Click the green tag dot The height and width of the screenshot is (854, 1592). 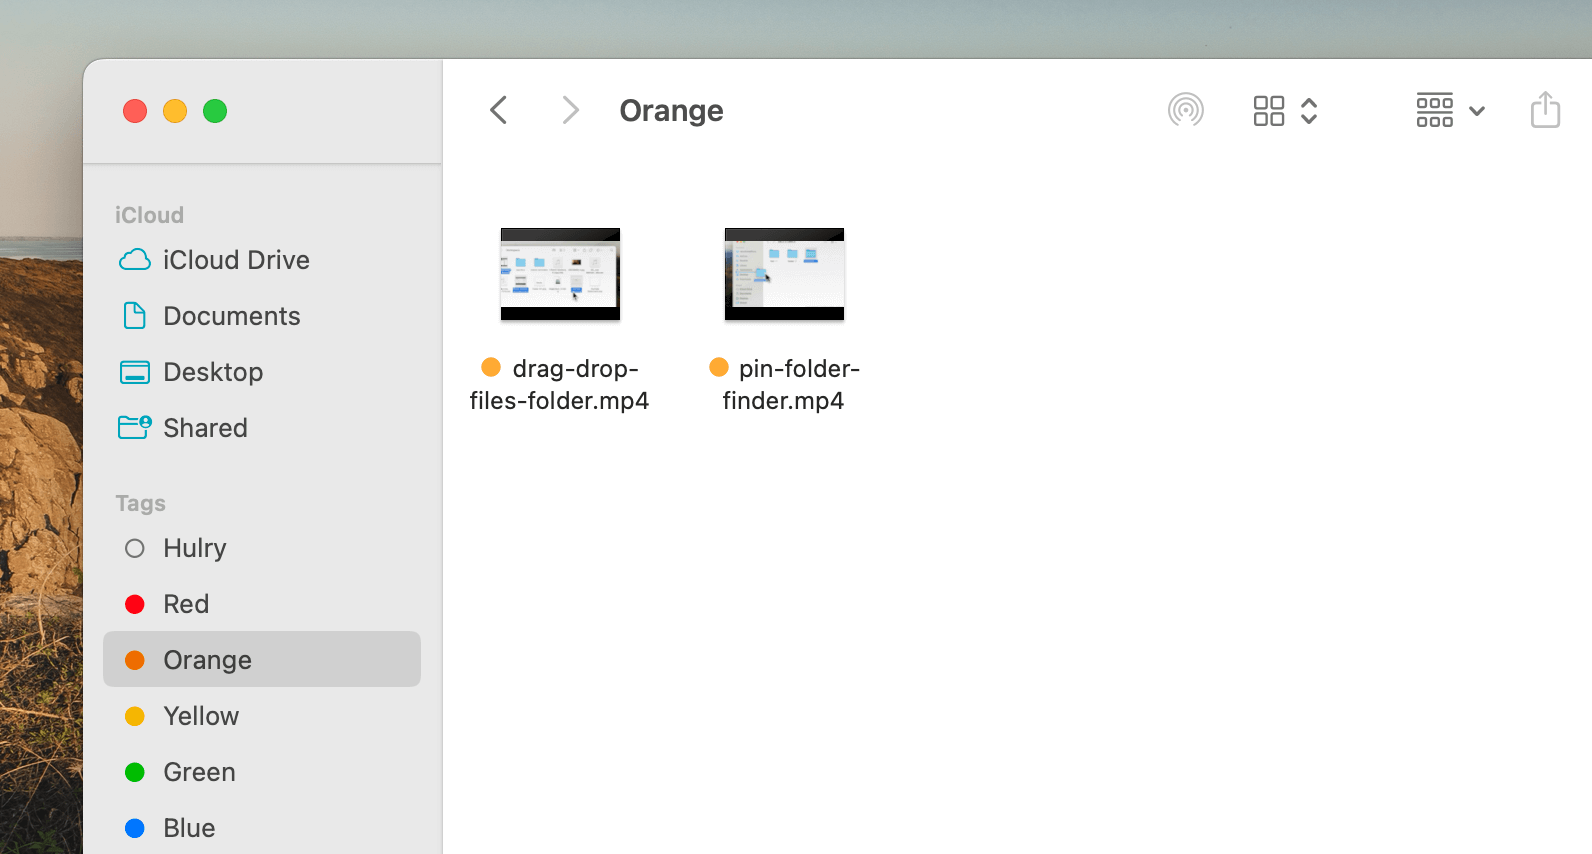point(135,772)
